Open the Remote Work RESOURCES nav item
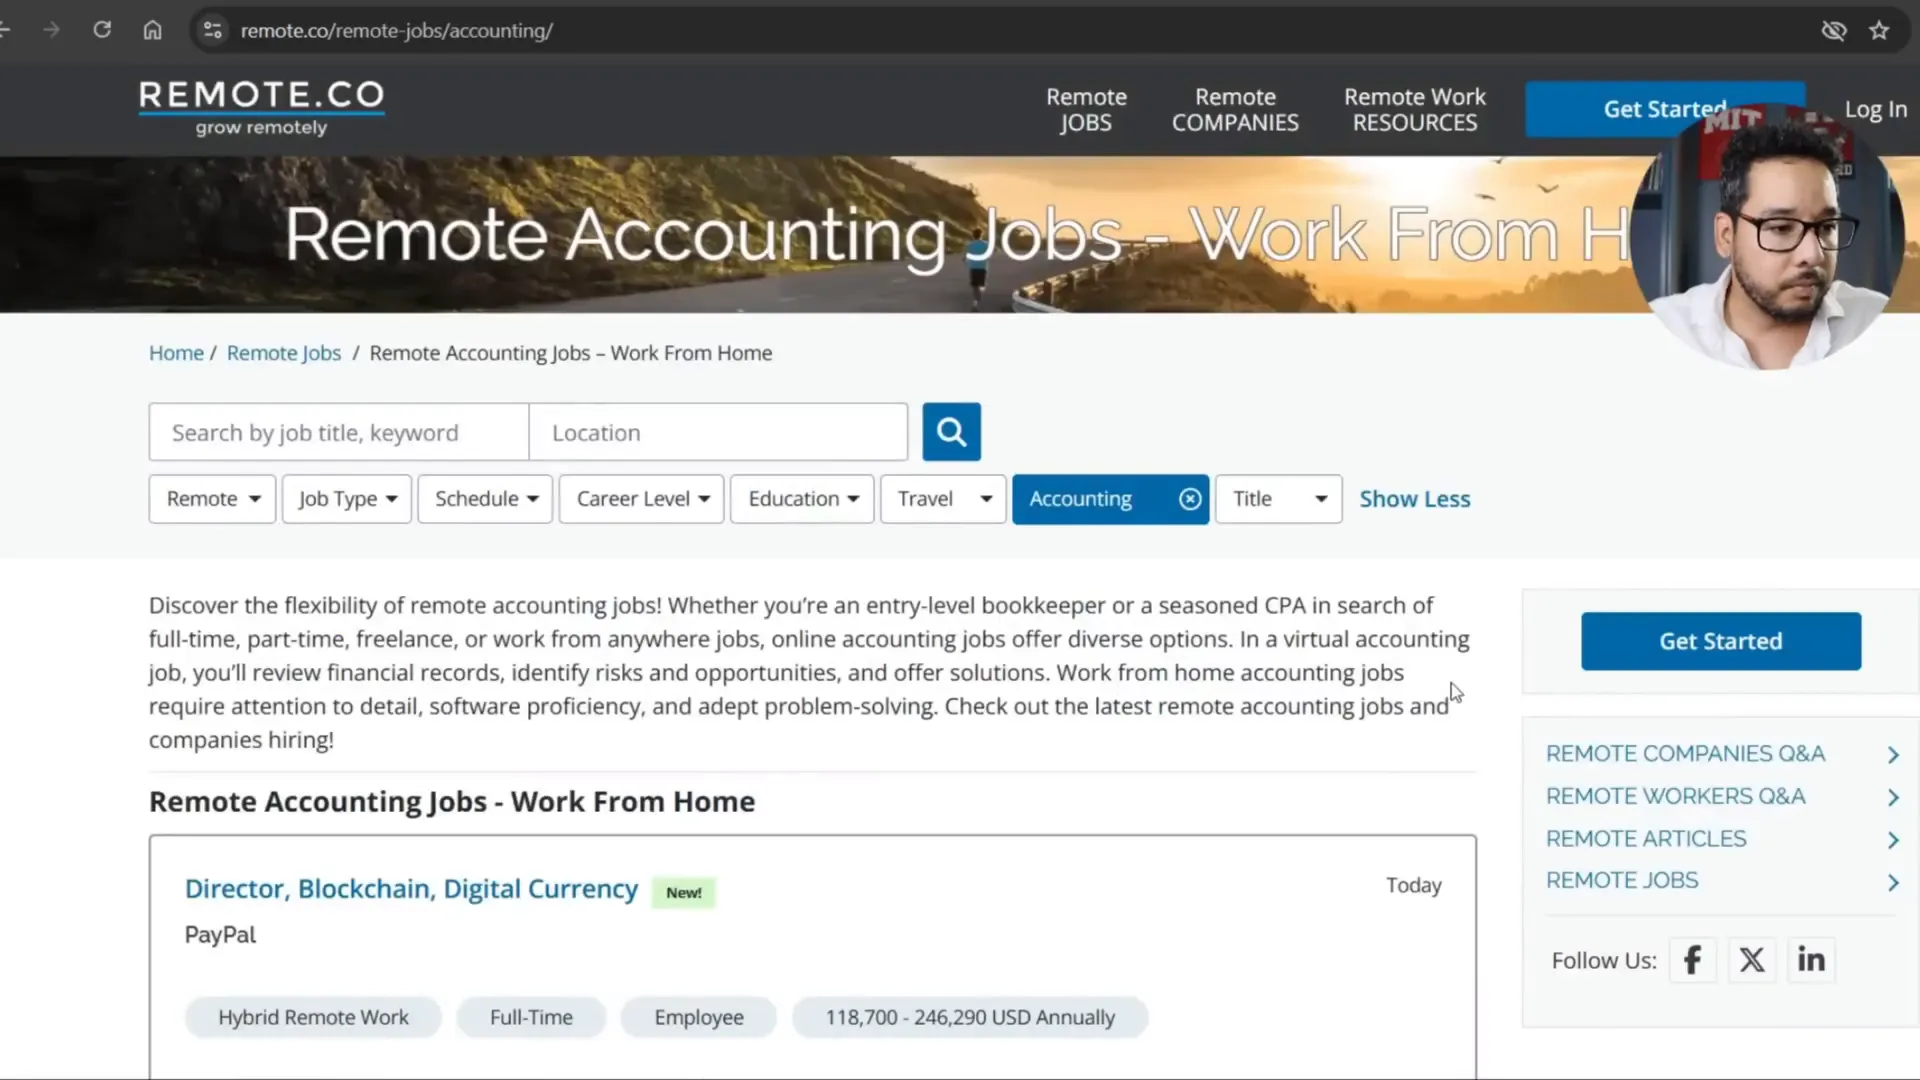1920x1080 pixels. click(1414, 110)
